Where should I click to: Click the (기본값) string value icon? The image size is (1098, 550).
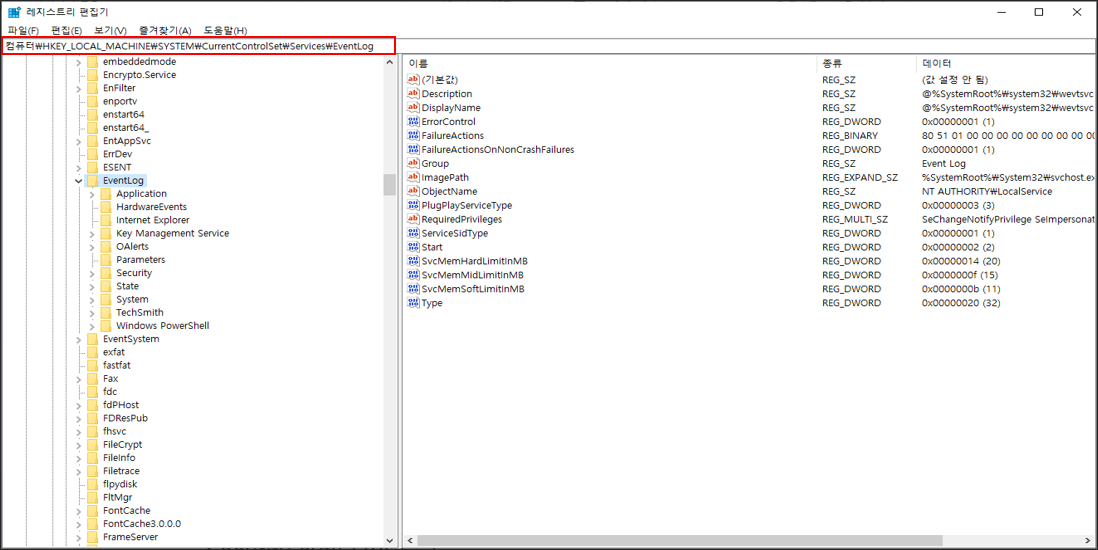tap(413, 80)
